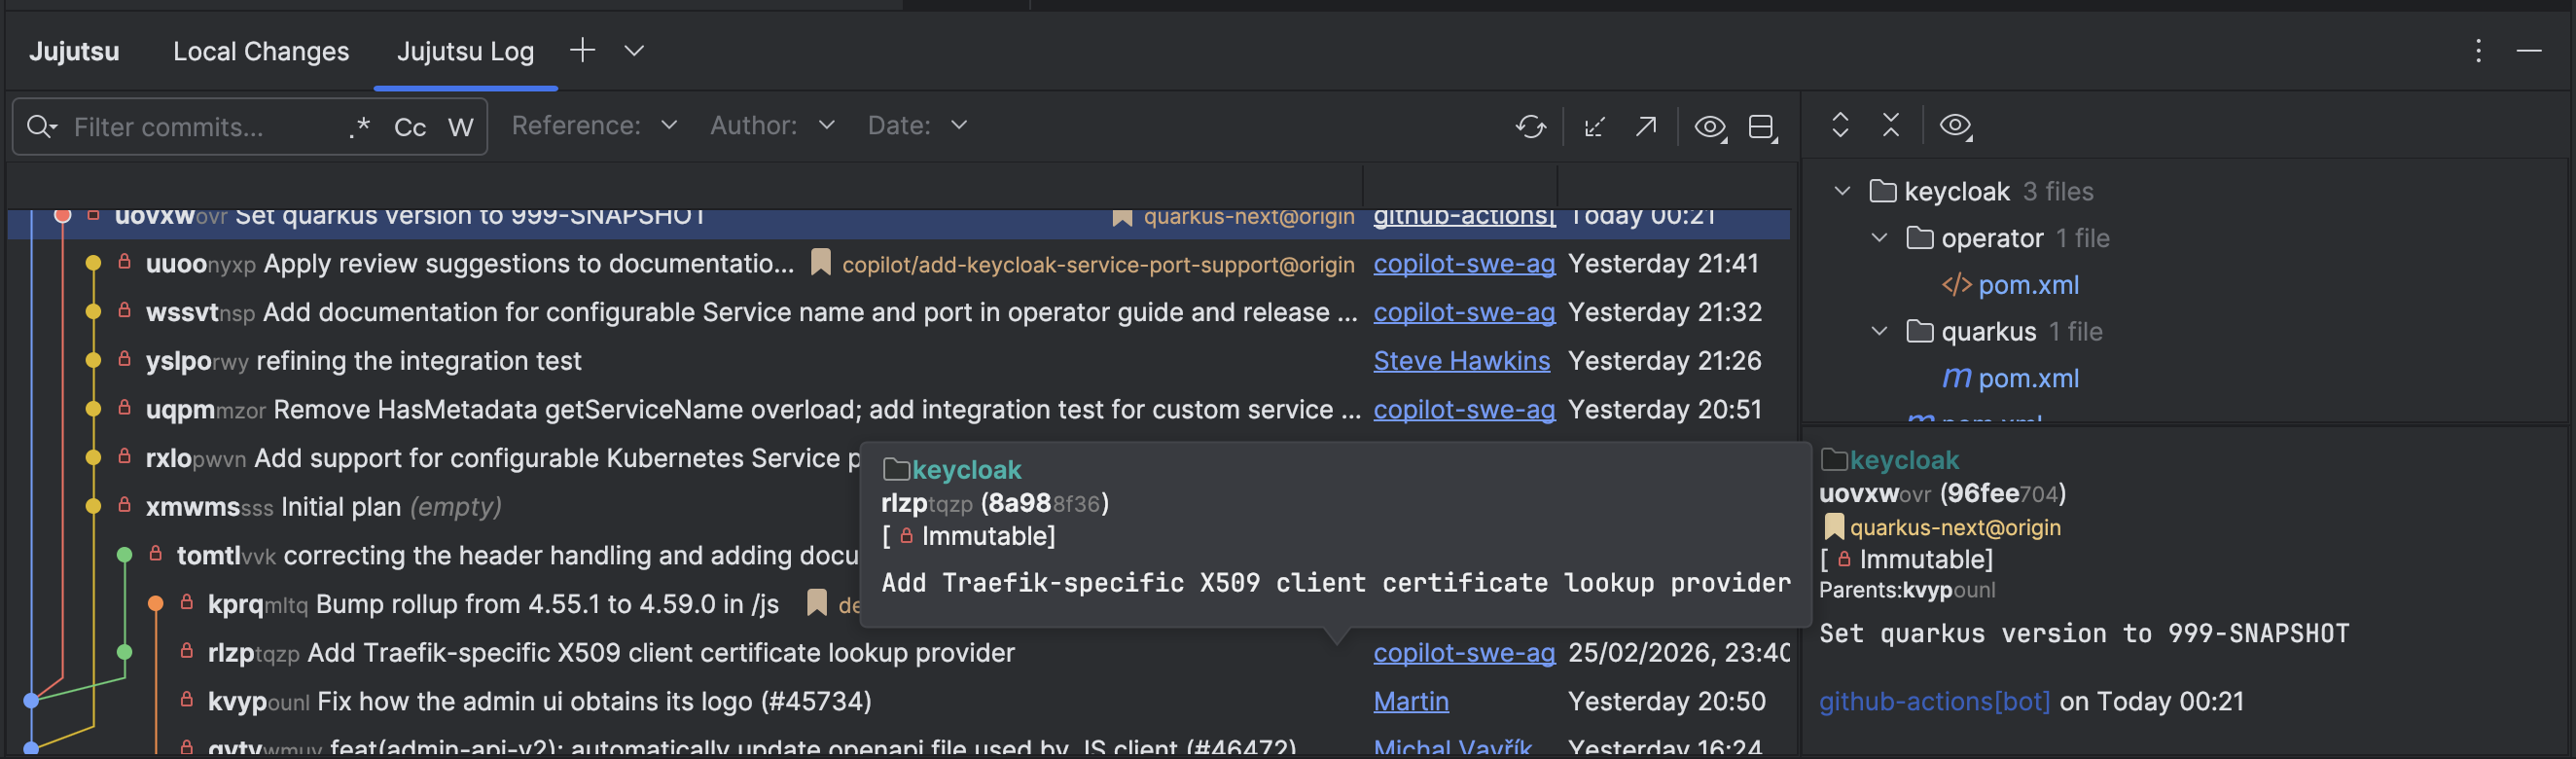This screenshot has height=759, width=2576.
Task: Click orange graph node of kprq commit
Action: pos(156,604)
